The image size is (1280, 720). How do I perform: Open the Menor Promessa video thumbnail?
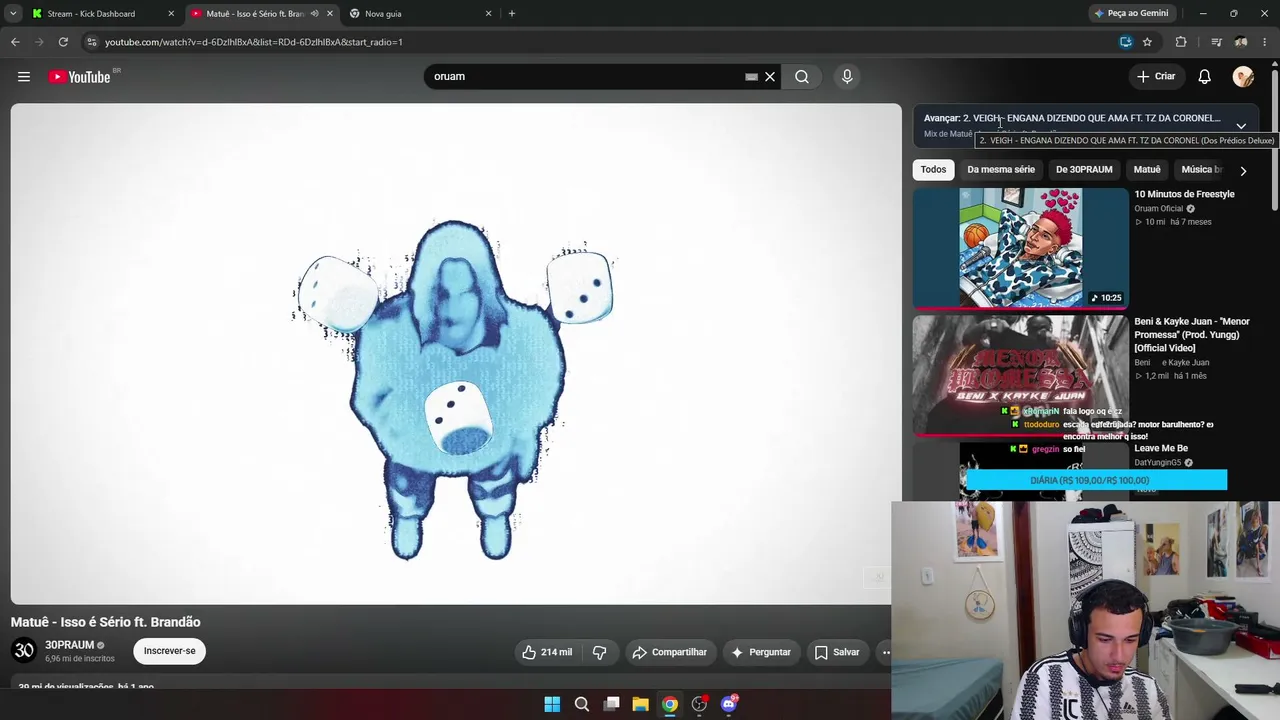coord(1020,375)
